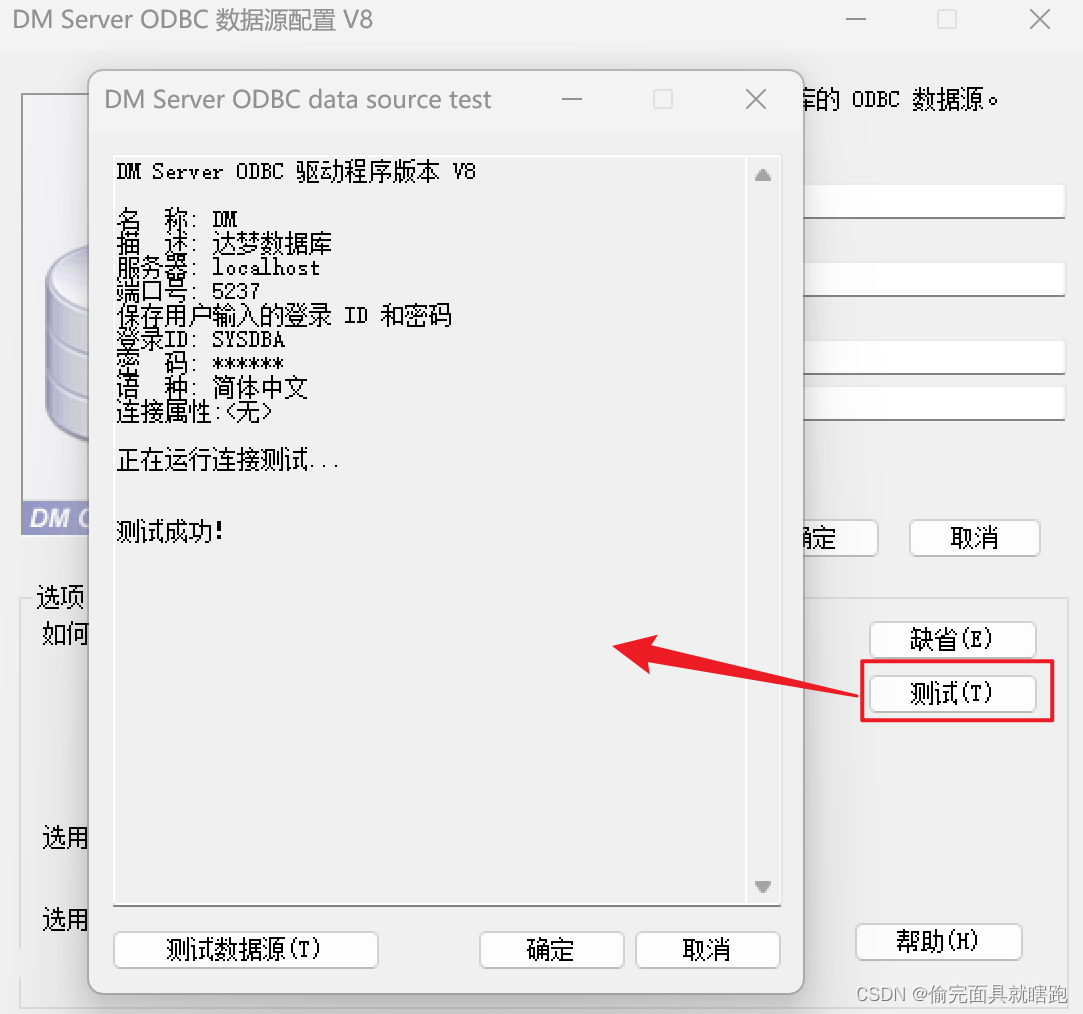
Task: Click the 密码: ****** line
Action: coord(200,363)
